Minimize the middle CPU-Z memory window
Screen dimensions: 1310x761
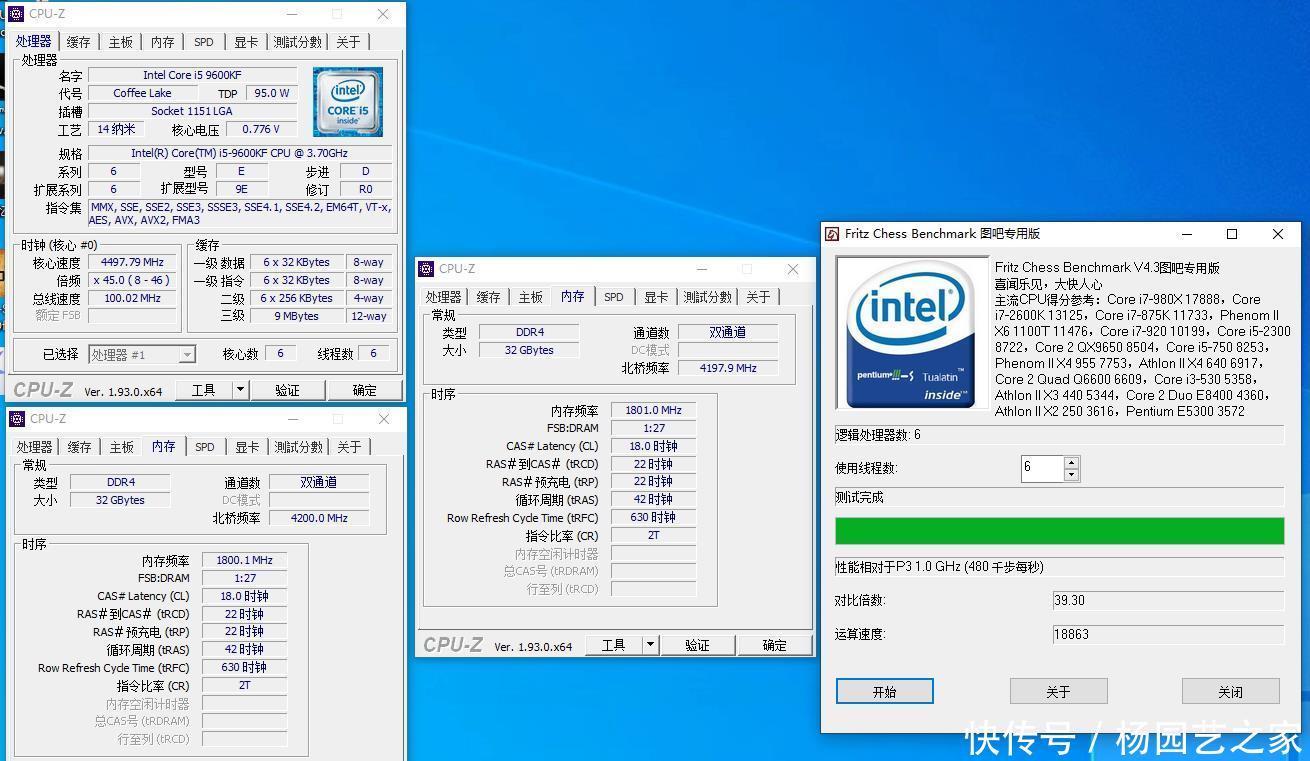pos(702,269)
